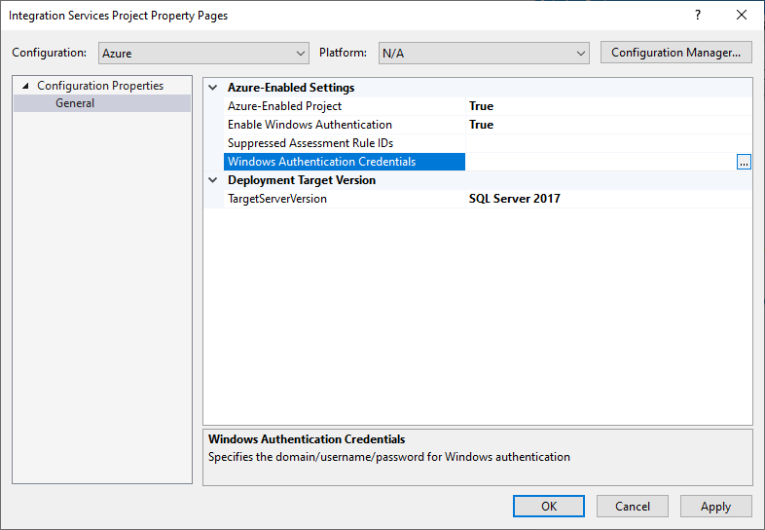This screenshot has width=765, height=530.
Task: Click True value for Azure-Enabled Project
Action: (481, 106)
